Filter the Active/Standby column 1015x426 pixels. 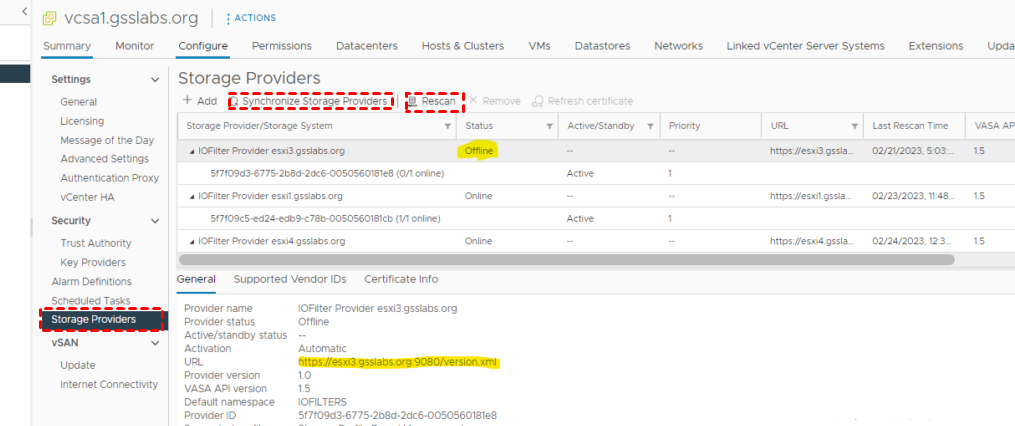(651, 126)
